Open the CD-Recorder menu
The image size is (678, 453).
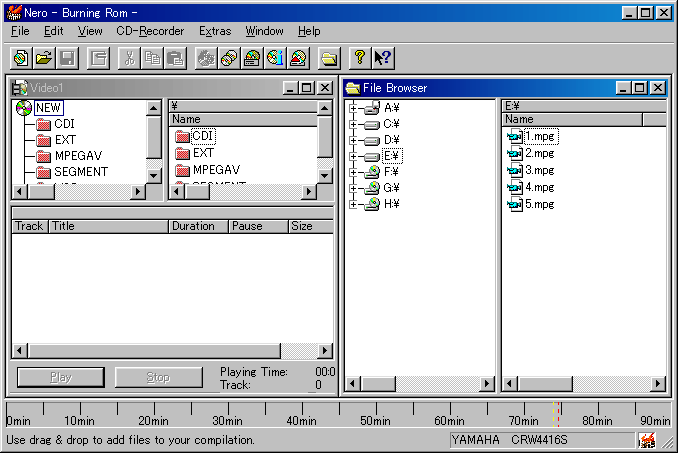pos(150,31)
